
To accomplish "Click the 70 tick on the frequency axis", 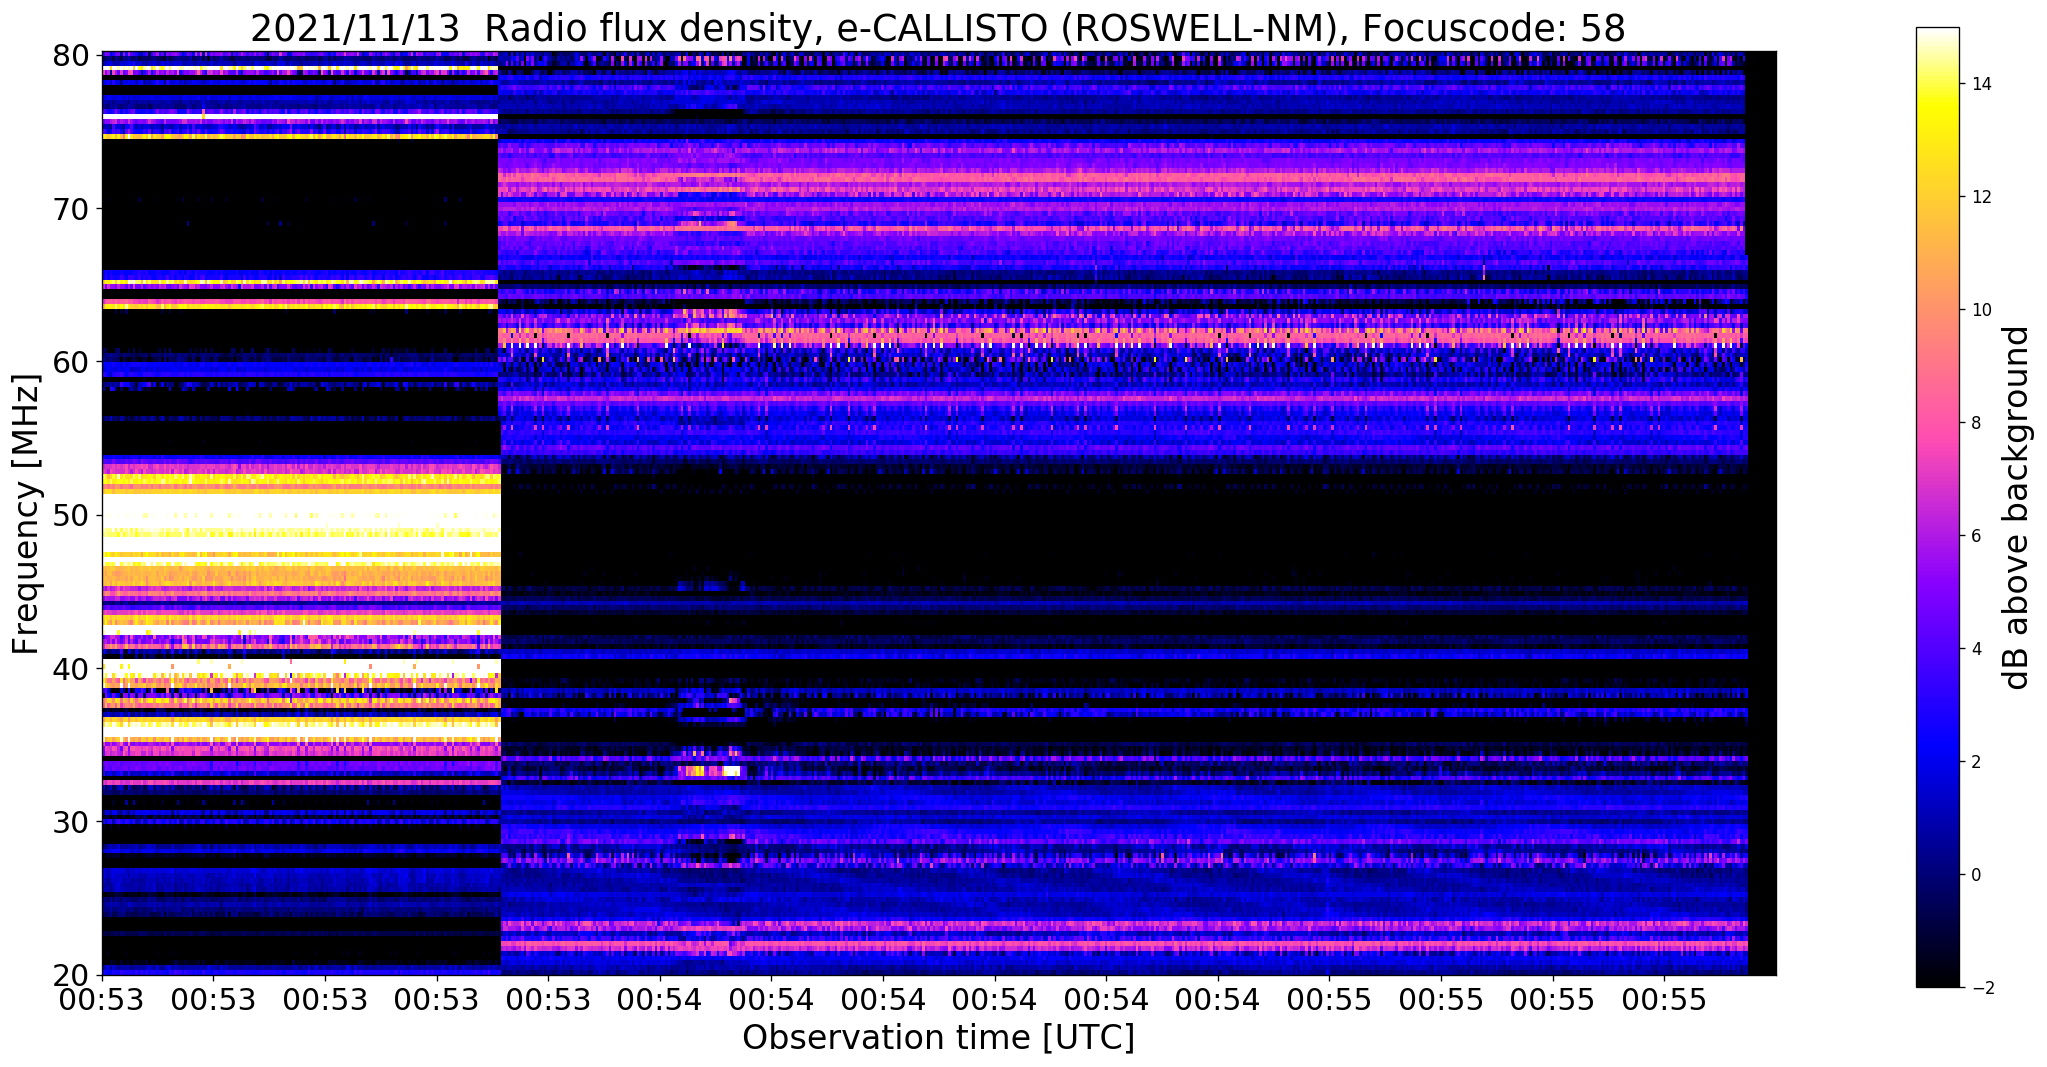I will pyautogui.click(x=70, y=209).
